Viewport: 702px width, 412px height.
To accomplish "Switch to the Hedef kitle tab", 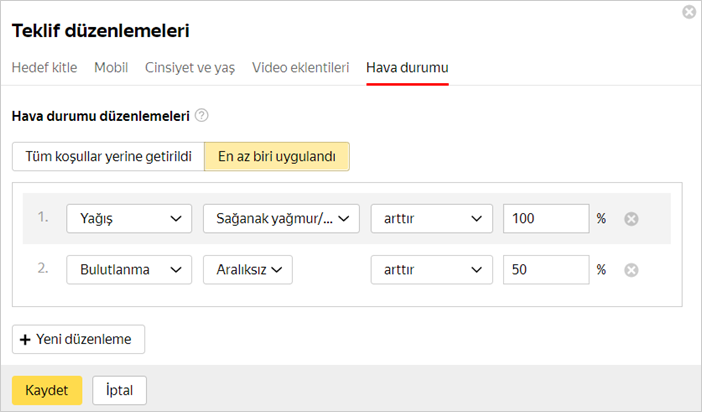I will tap(46, 68).
